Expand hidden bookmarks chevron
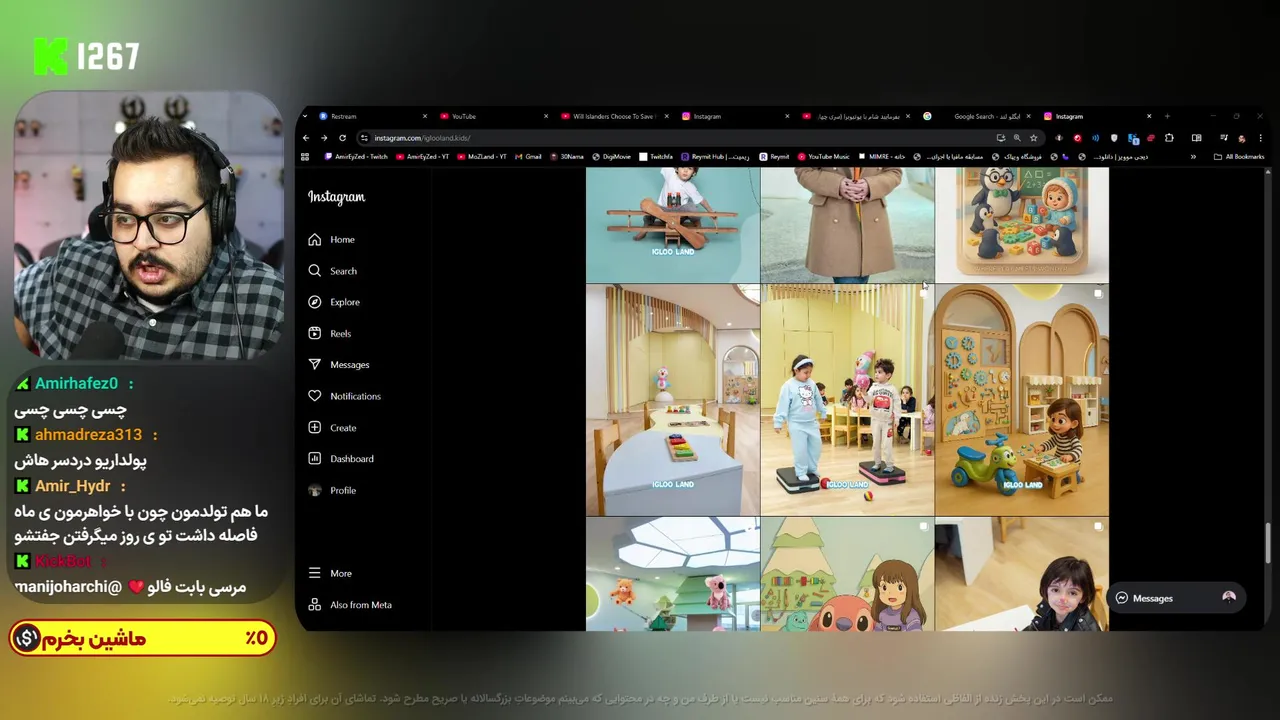Viewport: 1280px width, 720px height. coord(1193,157)
